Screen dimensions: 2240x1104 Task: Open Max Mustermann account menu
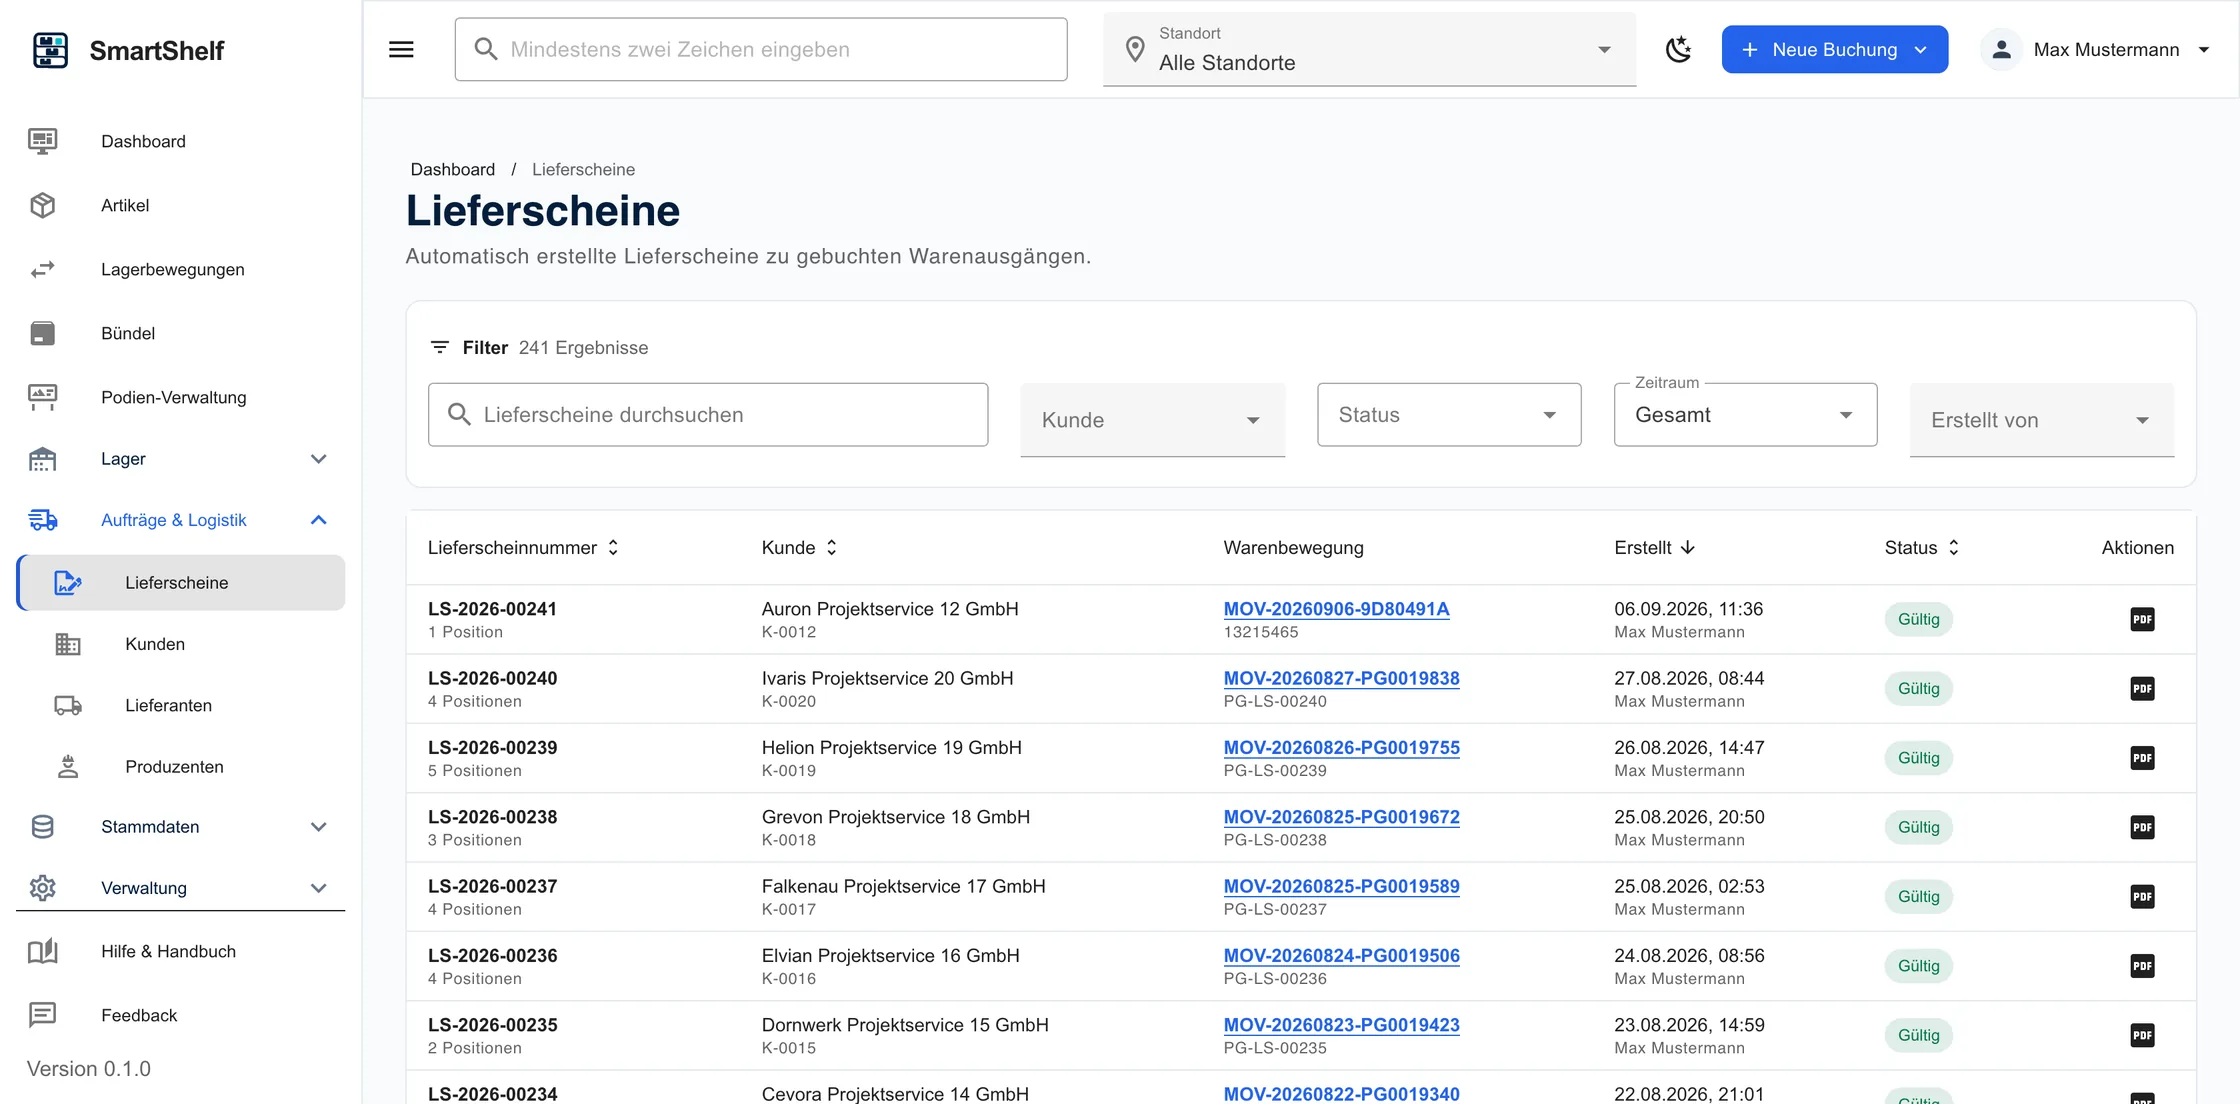2096,49
